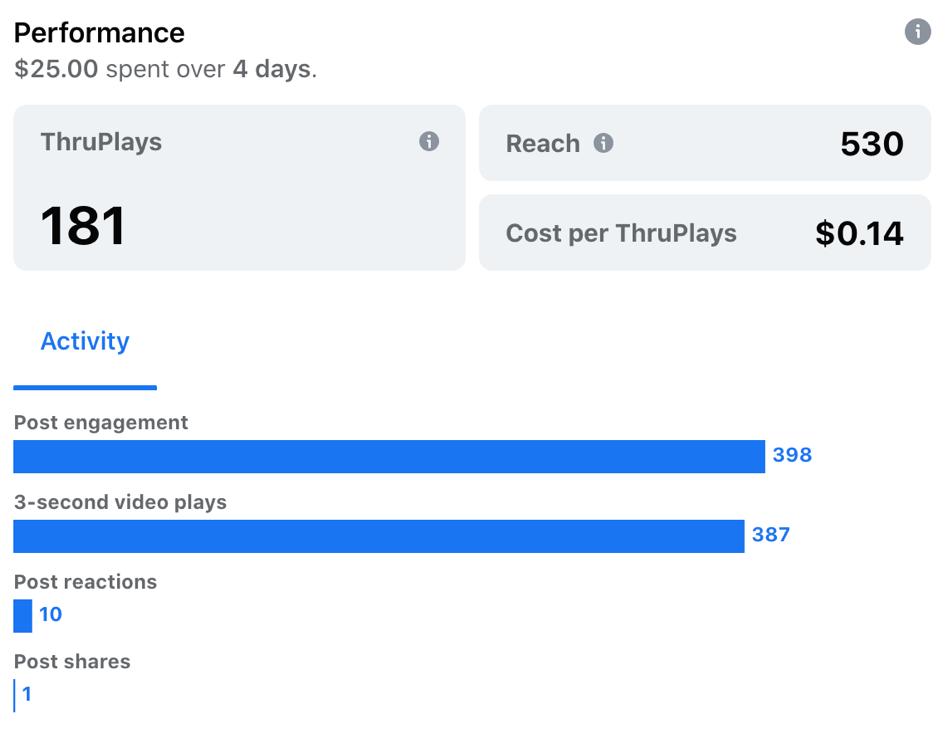Click the info icon beside Reach
This screenshot has width=948, height=739.
[603, 143]
